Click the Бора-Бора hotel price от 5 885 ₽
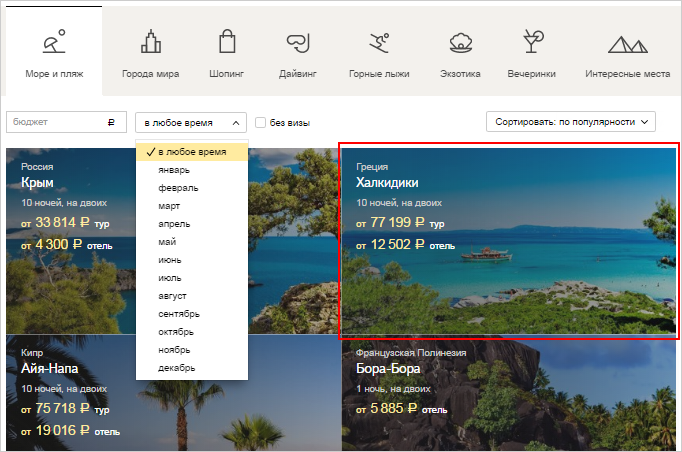The height and width of the screenshot is (452, 682). 401,409
